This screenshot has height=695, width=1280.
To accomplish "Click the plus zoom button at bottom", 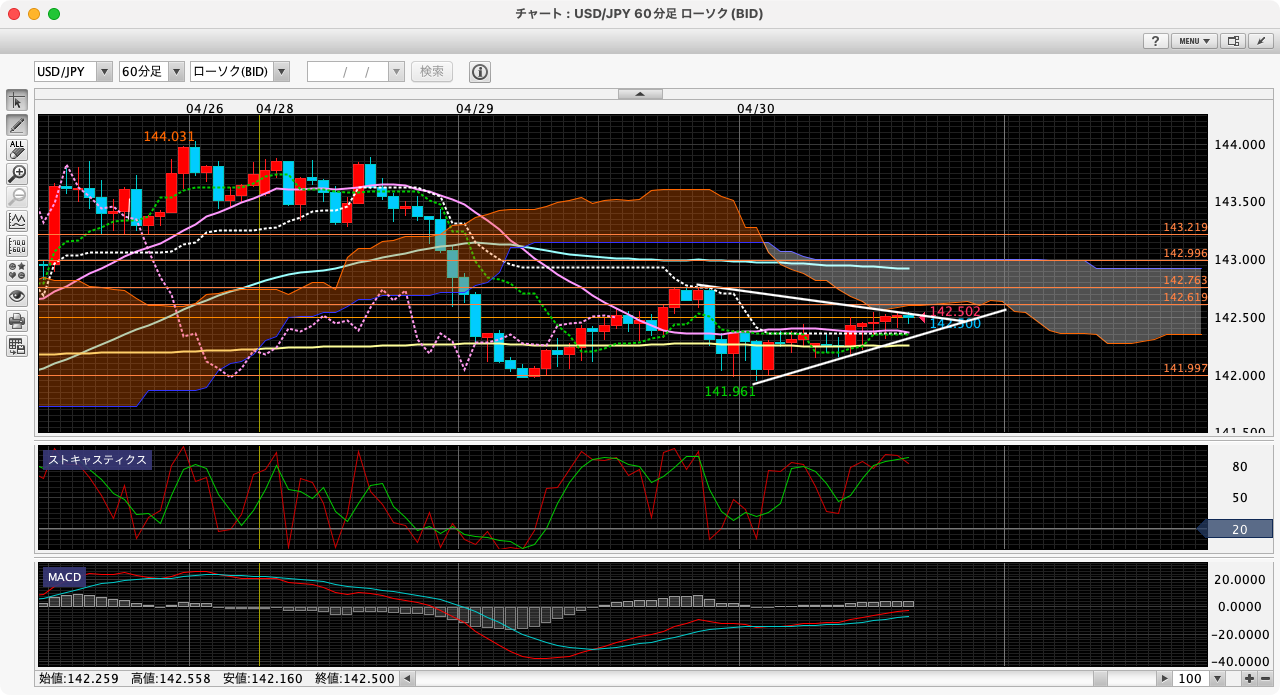I will (x=1250, y=678).
